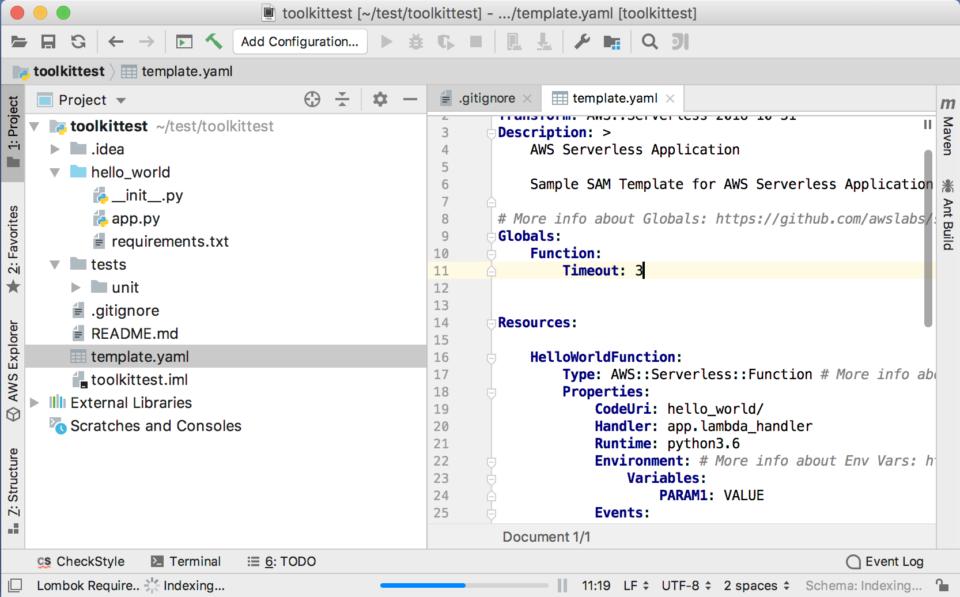Hide the Project tool window

coord(410,99)
